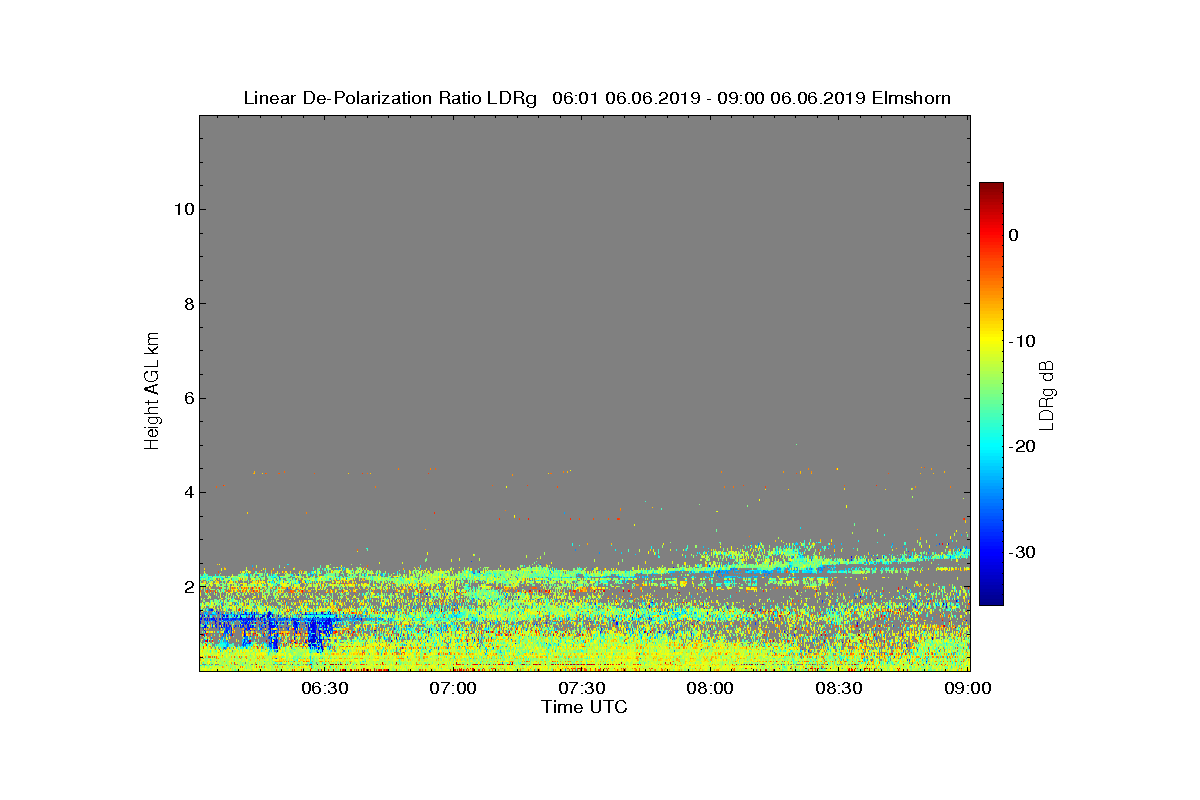Click the 08:30 time tick label
The height and width of the screenshot is (800, 1200).
pyautogui.click(x=840, y=688)
